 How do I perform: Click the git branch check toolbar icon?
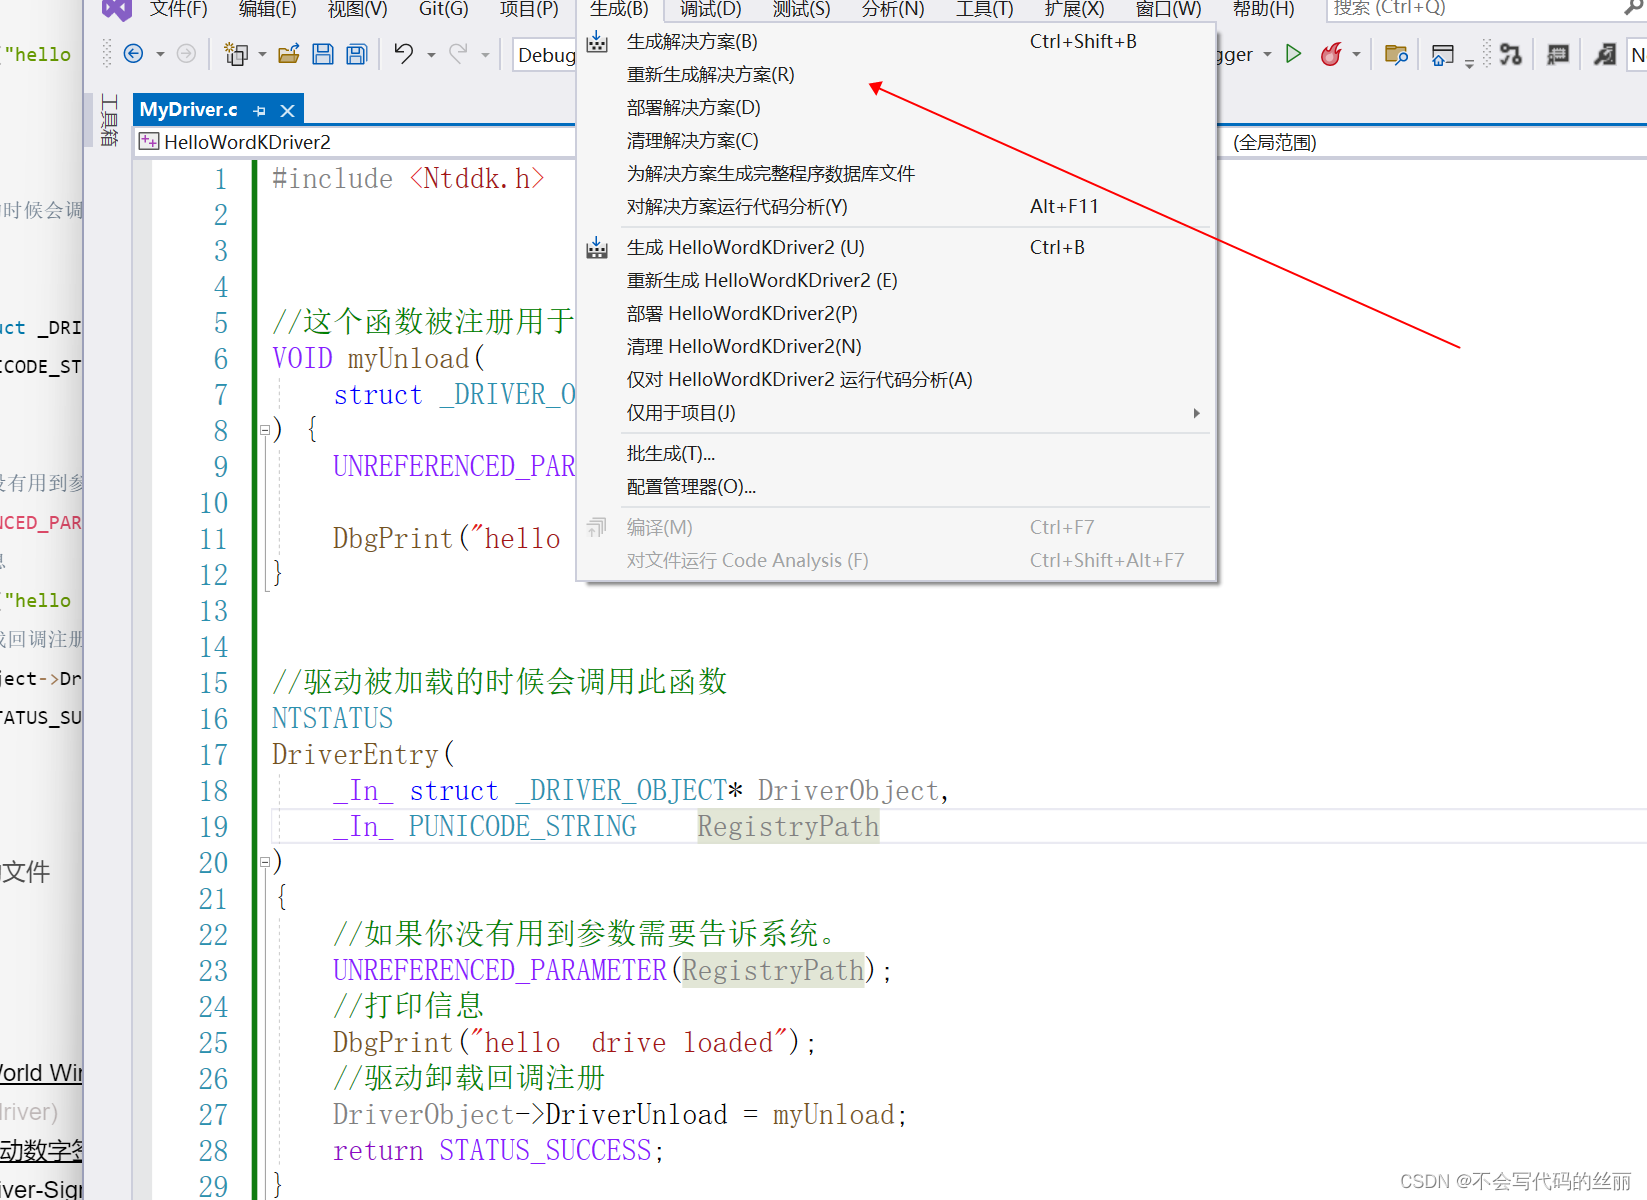[1511, 54]
